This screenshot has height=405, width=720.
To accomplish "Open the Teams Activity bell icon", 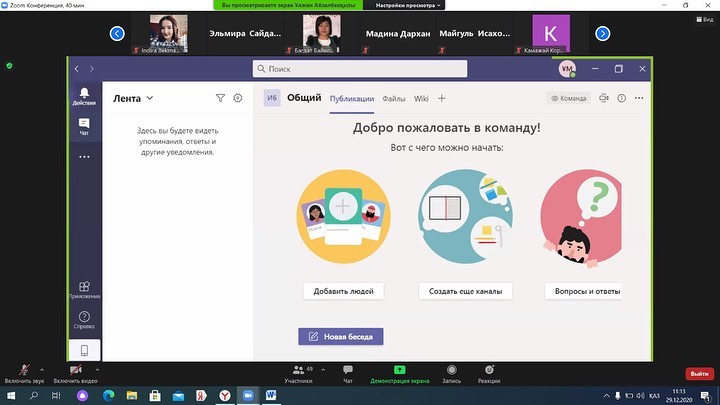I will coord(84,96).
